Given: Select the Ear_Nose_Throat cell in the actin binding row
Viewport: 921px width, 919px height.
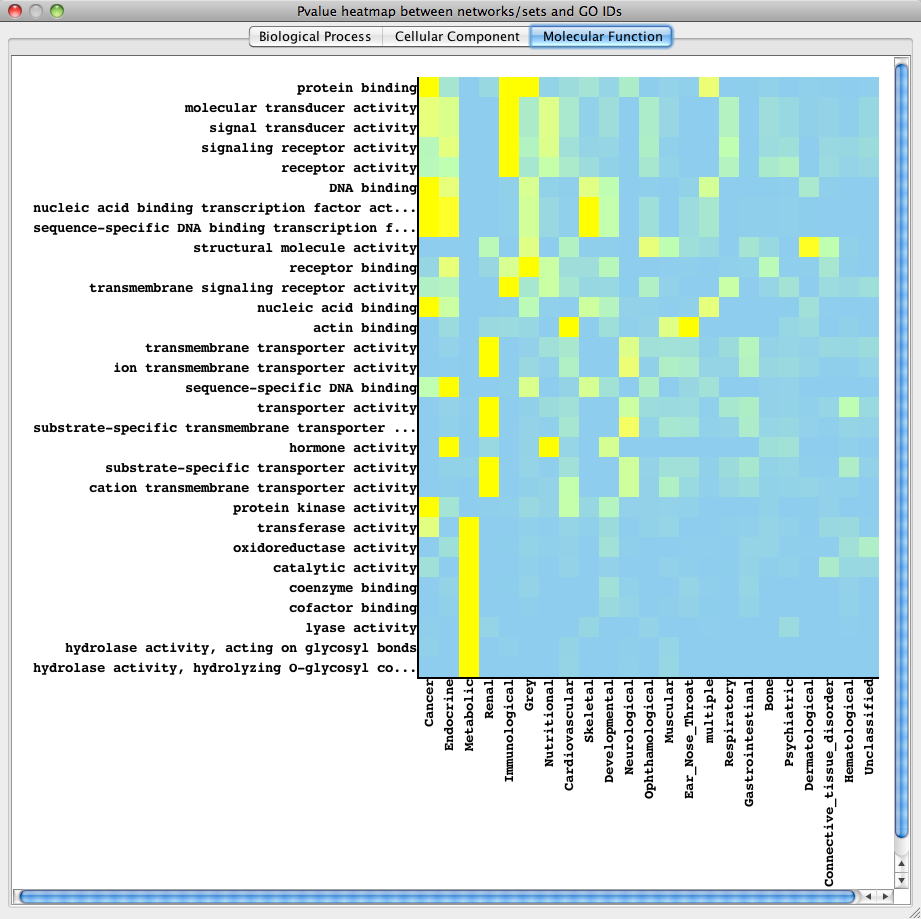Looking at the screenshot, I should (x=689, y=328).
